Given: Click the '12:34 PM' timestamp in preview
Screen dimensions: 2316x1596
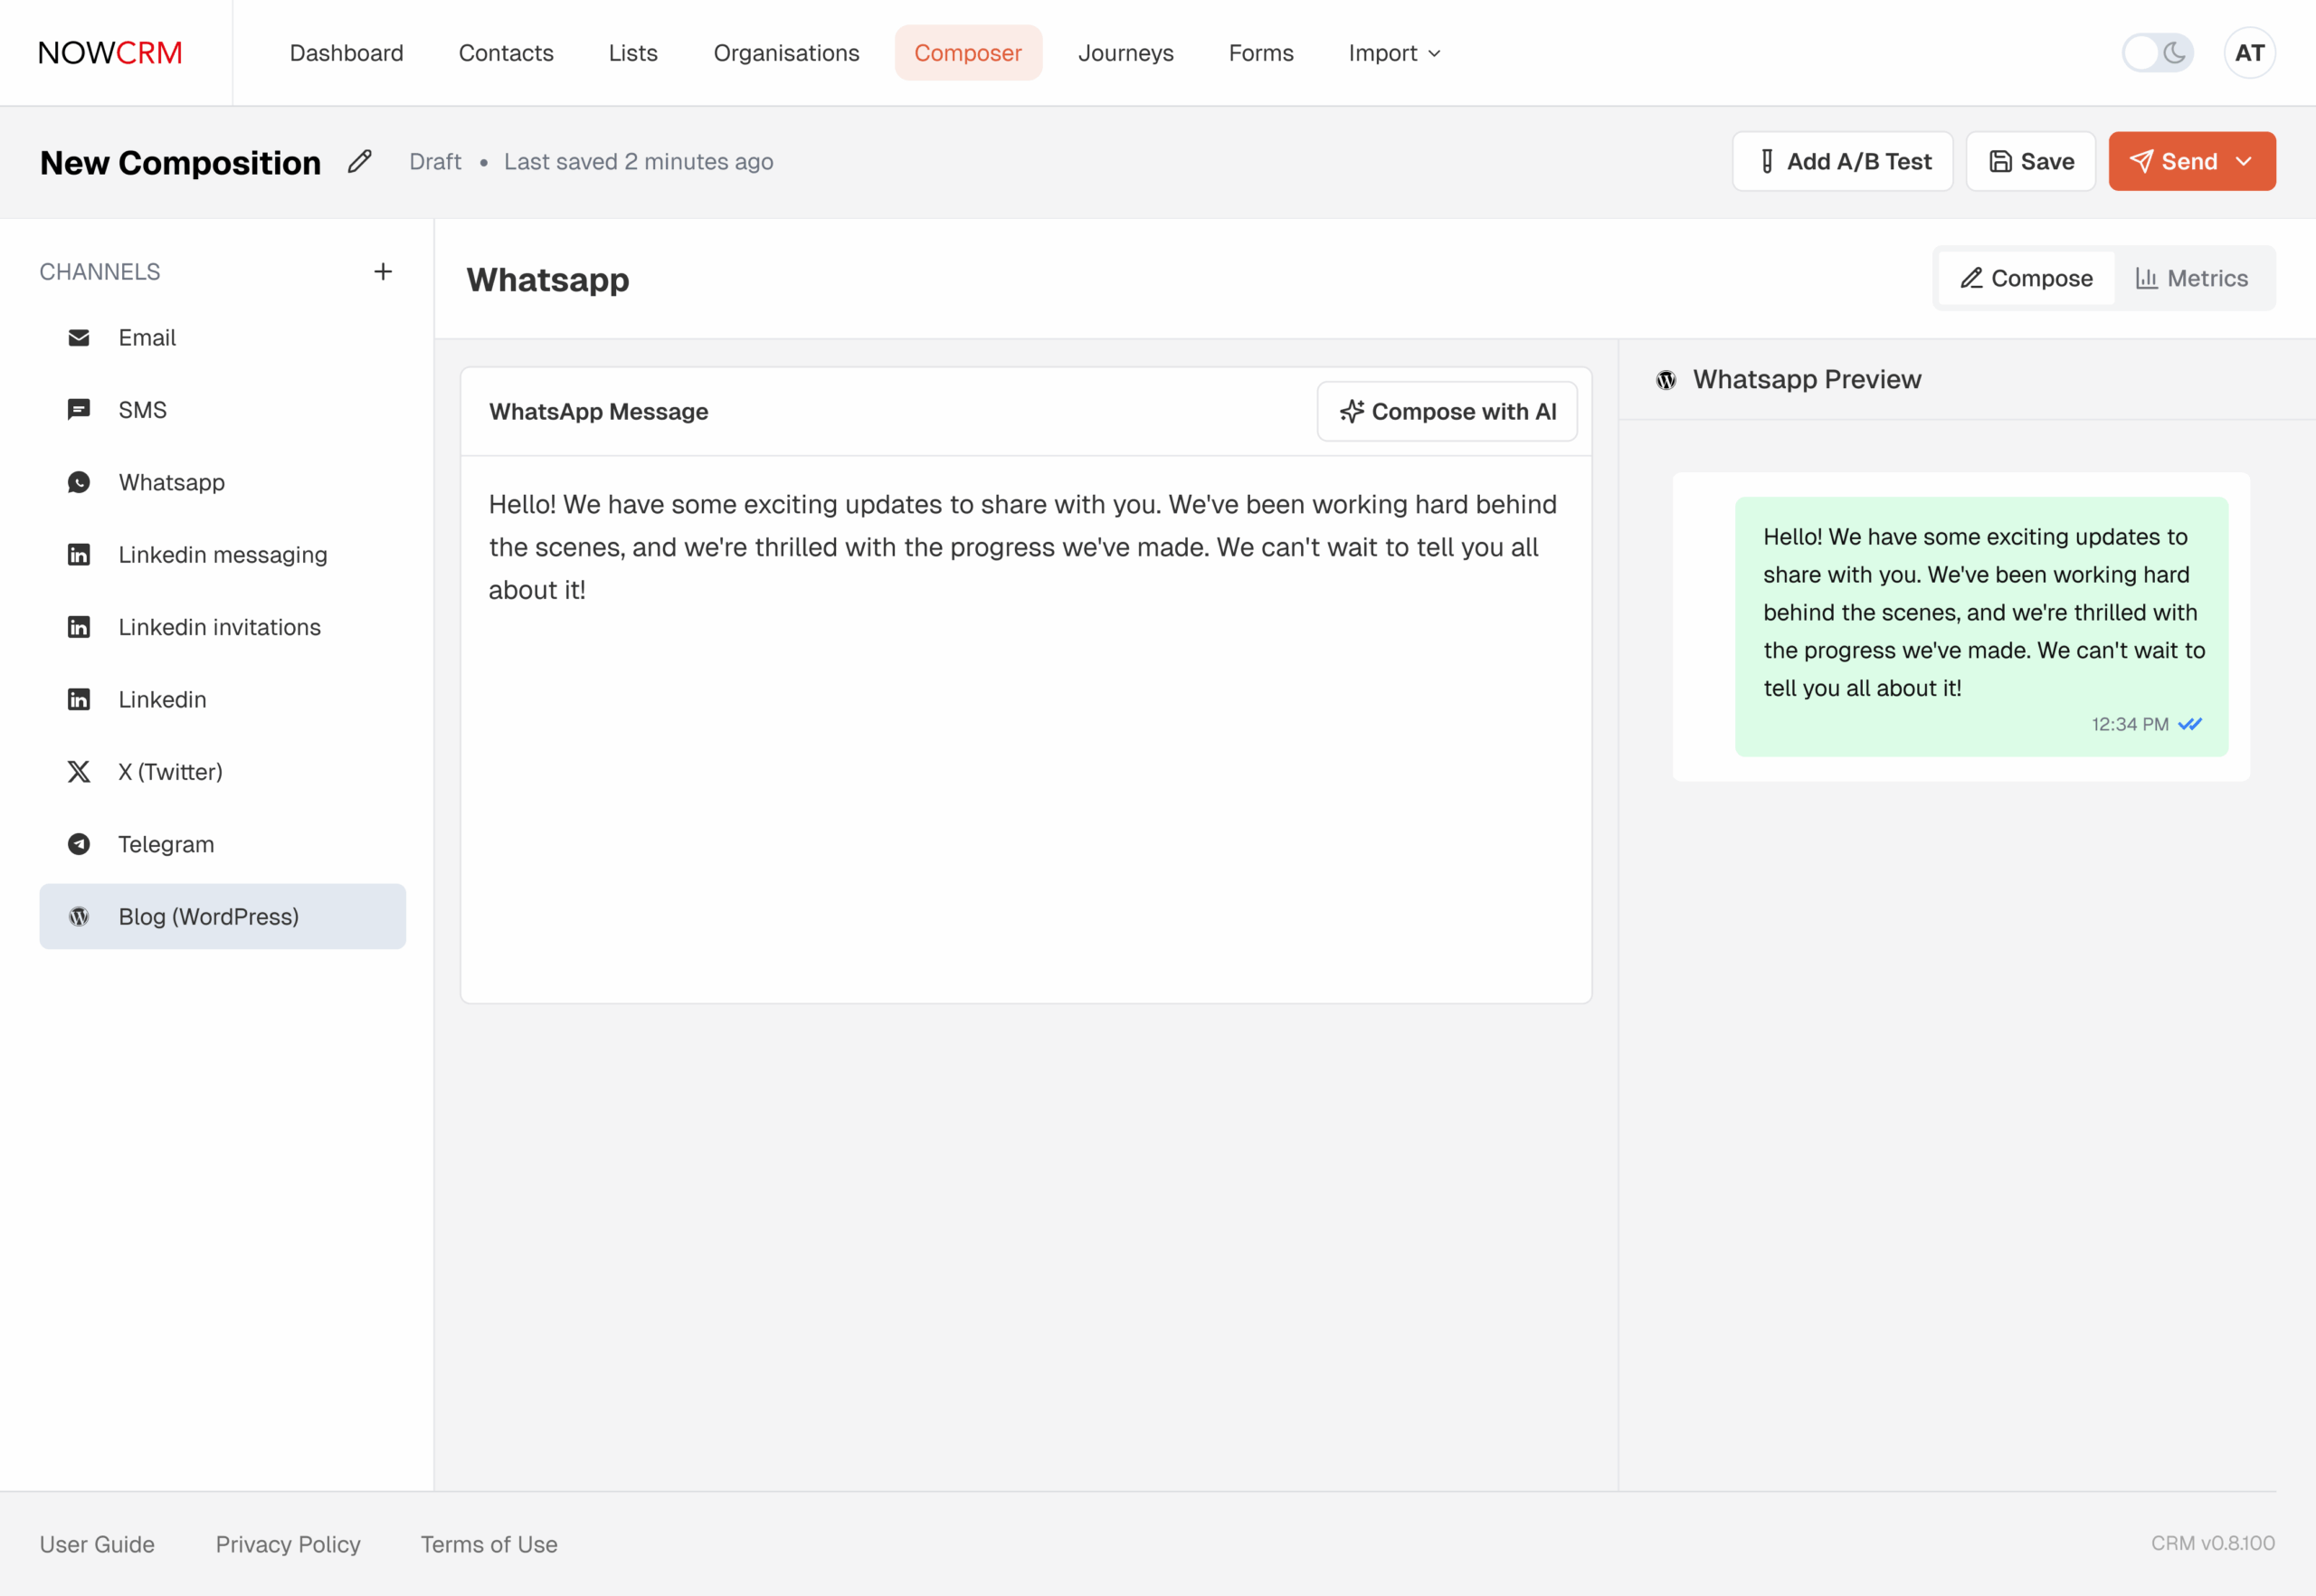Looking at the screenshot, I should pyautogui.click(x=2130, y=724).
